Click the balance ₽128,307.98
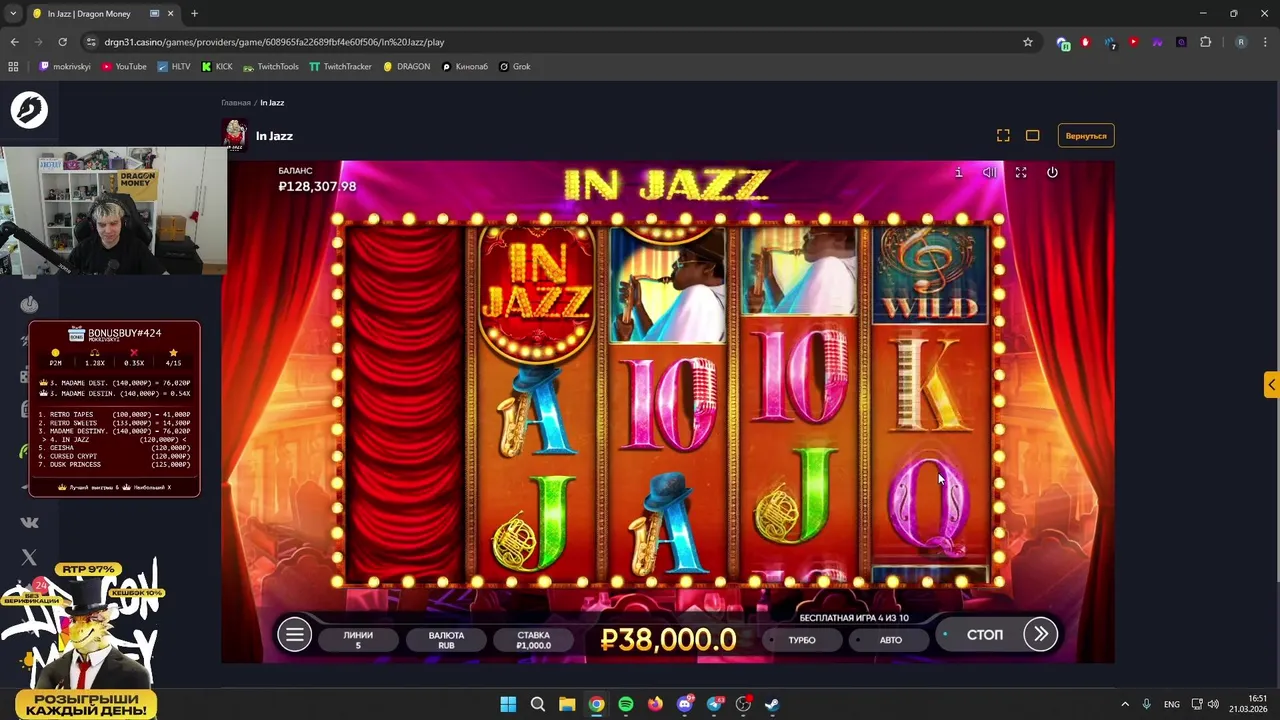1280x720 pixels. pos(317,186)
